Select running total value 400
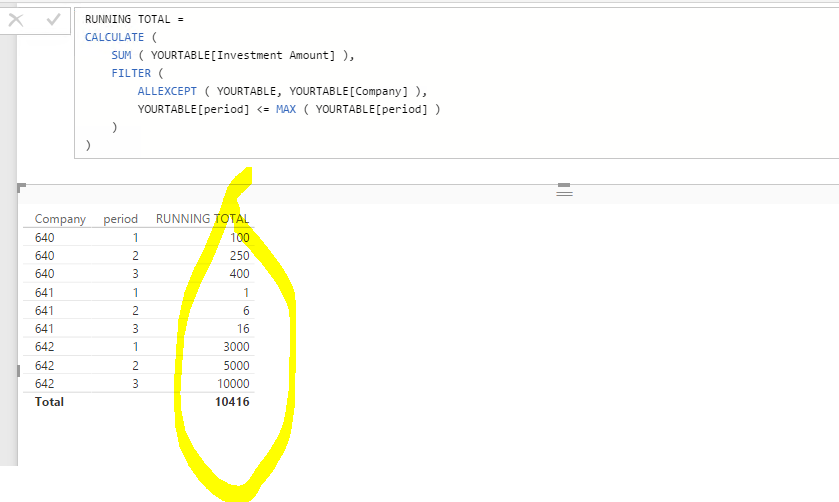 click(240, 274)
